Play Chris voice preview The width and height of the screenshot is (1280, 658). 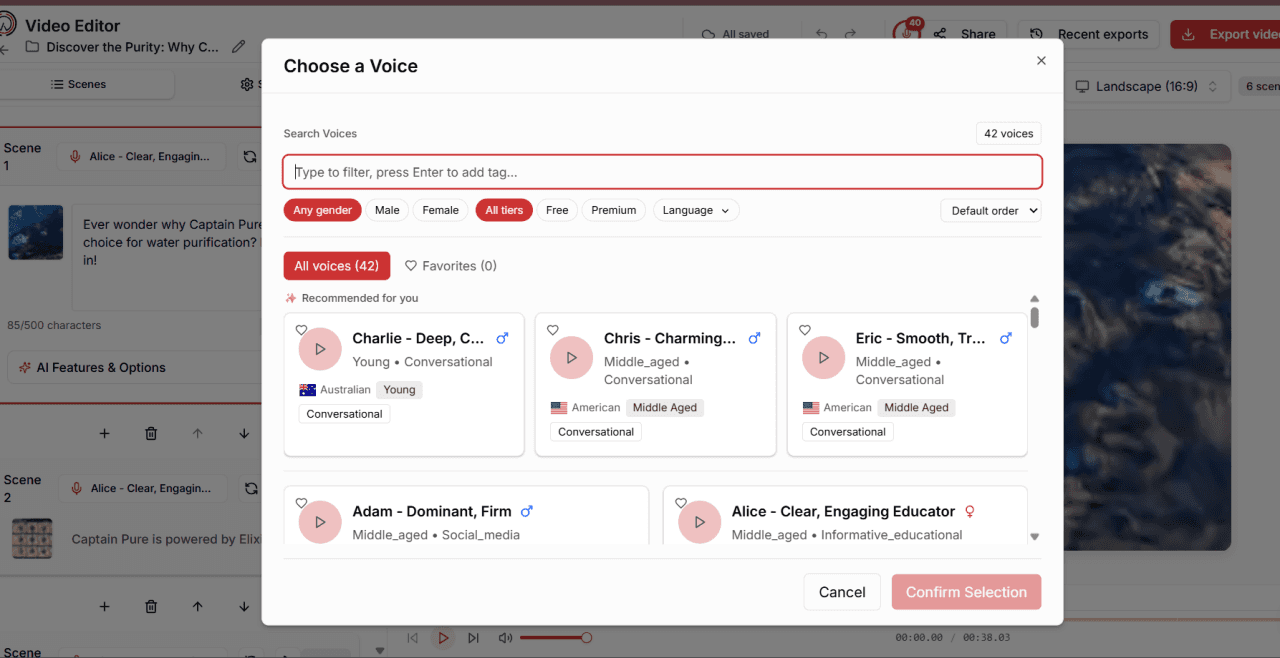[572, 358]
